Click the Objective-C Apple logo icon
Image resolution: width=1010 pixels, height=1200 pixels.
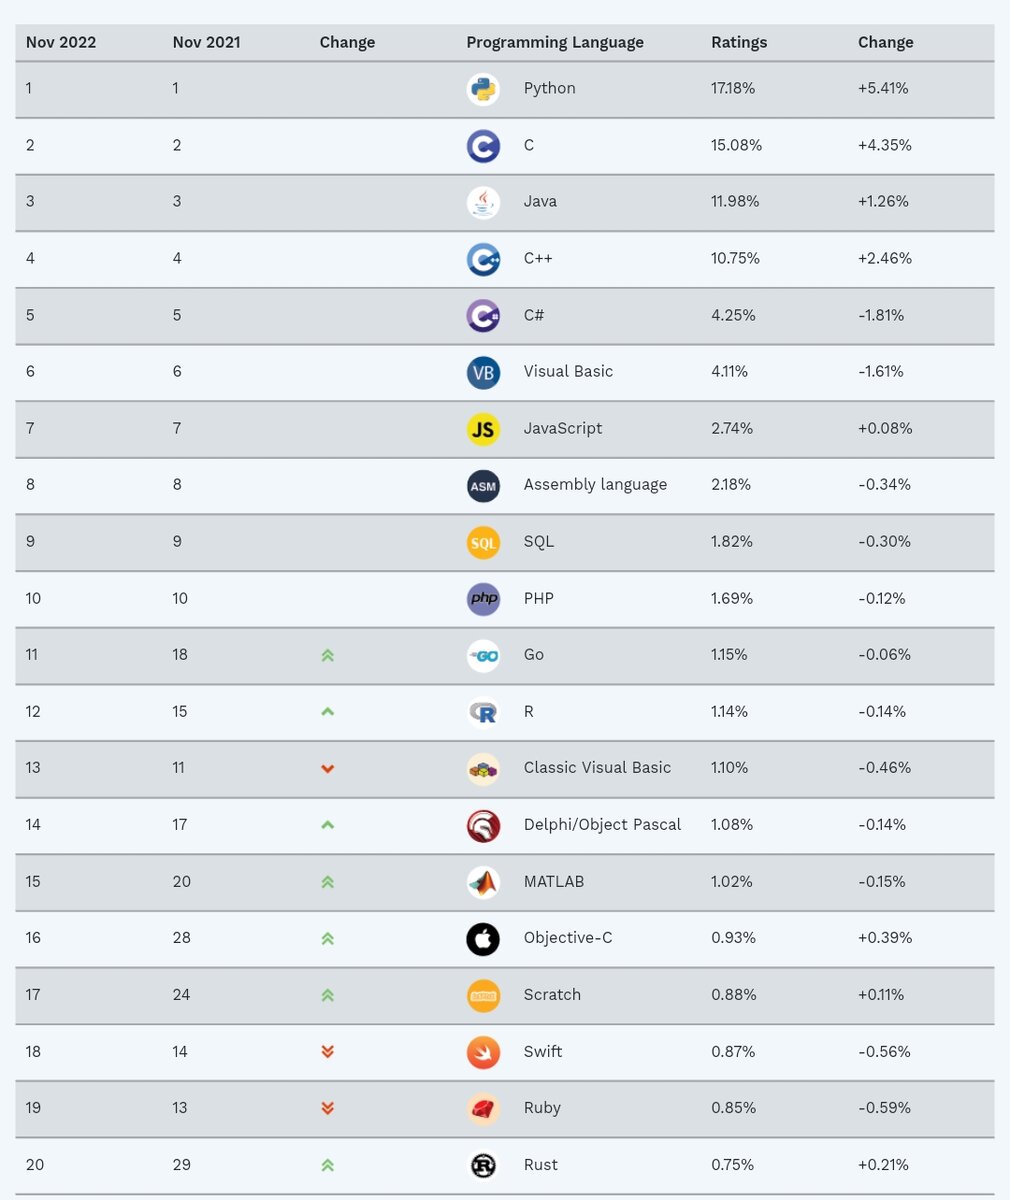pyautogui.click(x=483, y=938)
